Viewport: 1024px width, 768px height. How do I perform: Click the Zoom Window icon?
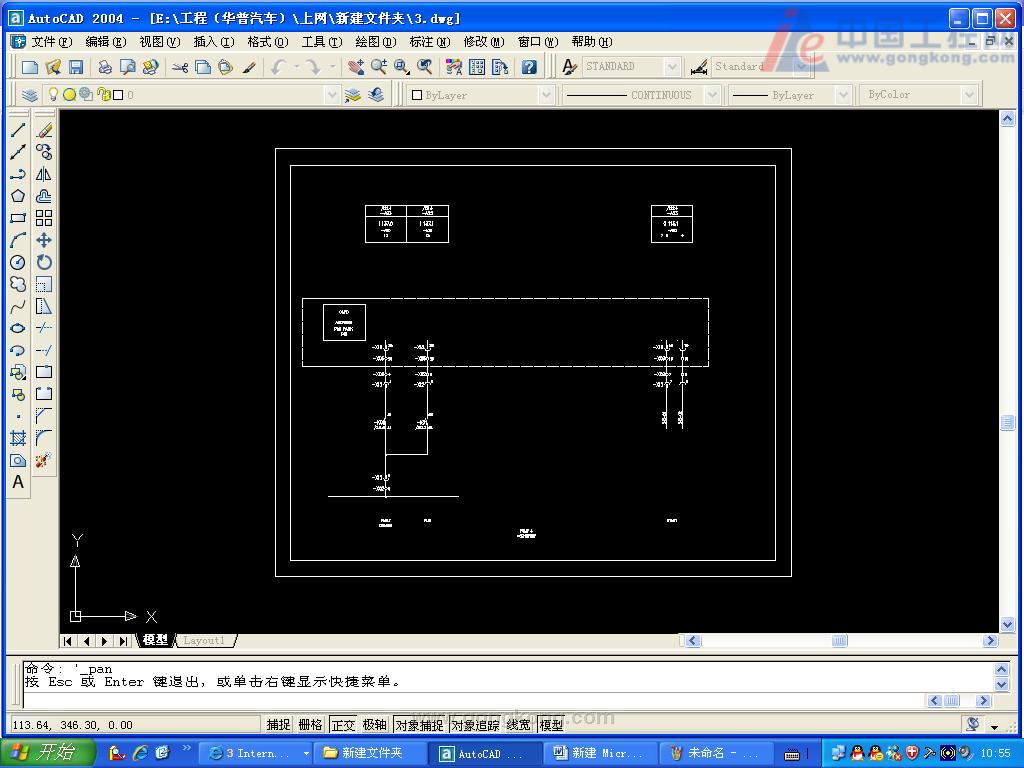pos(402,67)
